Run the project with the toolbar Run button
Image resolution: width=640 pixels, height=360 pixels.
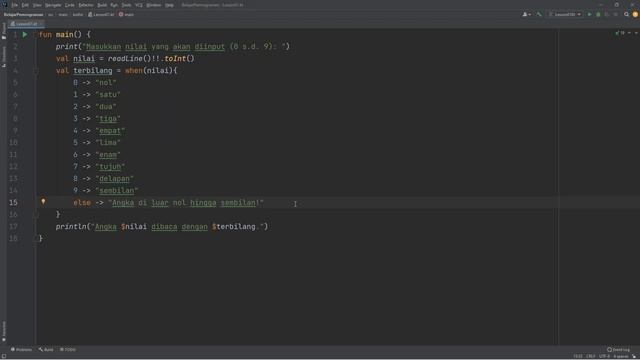(x=589, y=14)
